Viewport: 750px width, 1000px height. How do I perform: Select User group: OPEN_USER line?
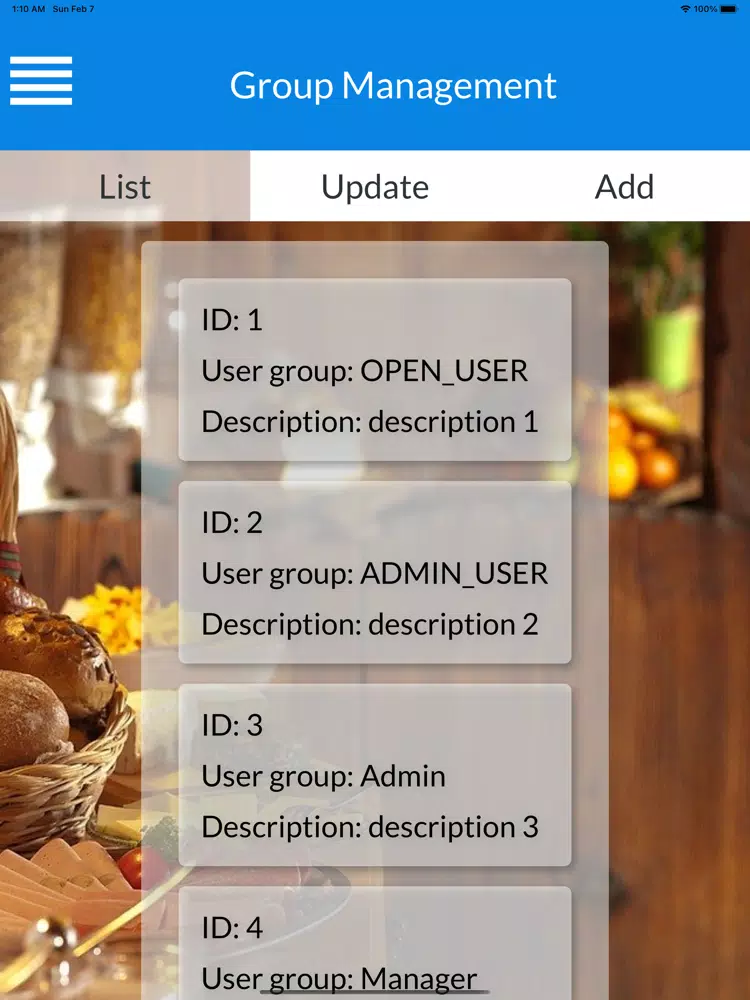point(365,371)
